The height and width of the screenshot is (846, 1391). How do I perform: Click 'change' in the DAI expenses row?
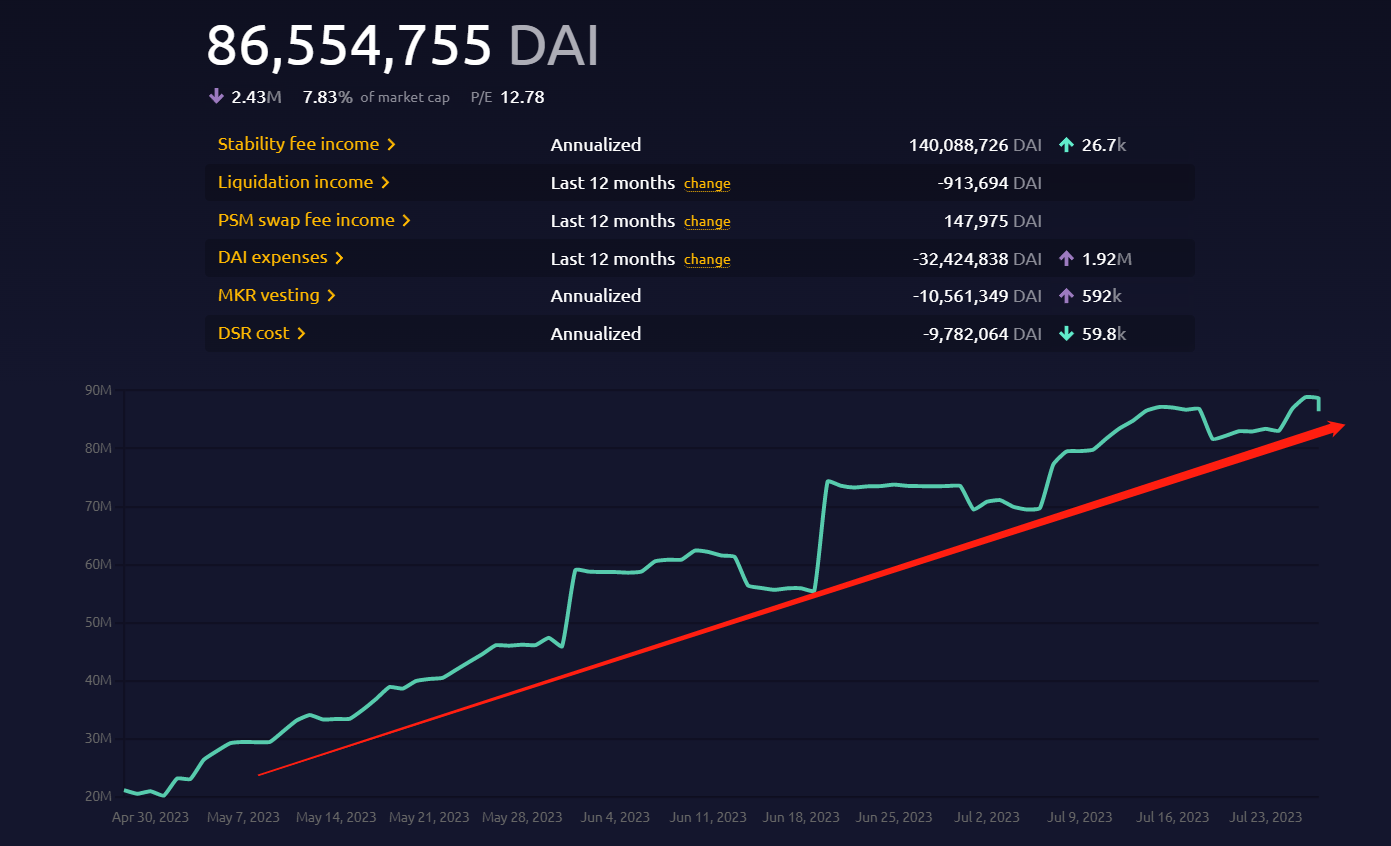point(707,260)
